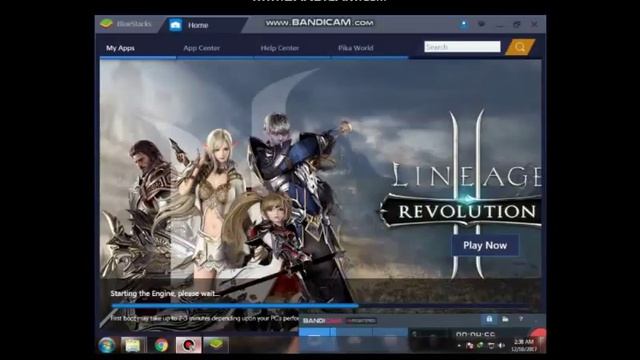The width and height of the screenshot is (640, 360).
Task: Show hidden system tray icons arrow
Action: (x=460, y=346)
